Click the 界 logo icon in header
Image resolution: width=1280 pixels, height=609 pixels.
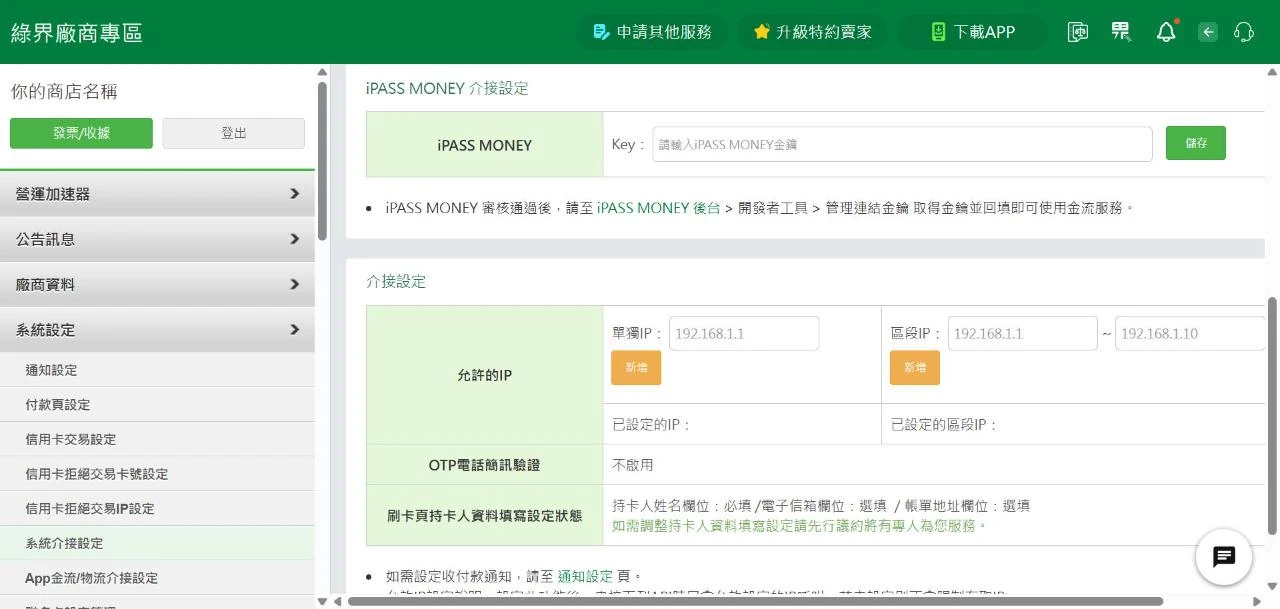1121,32
